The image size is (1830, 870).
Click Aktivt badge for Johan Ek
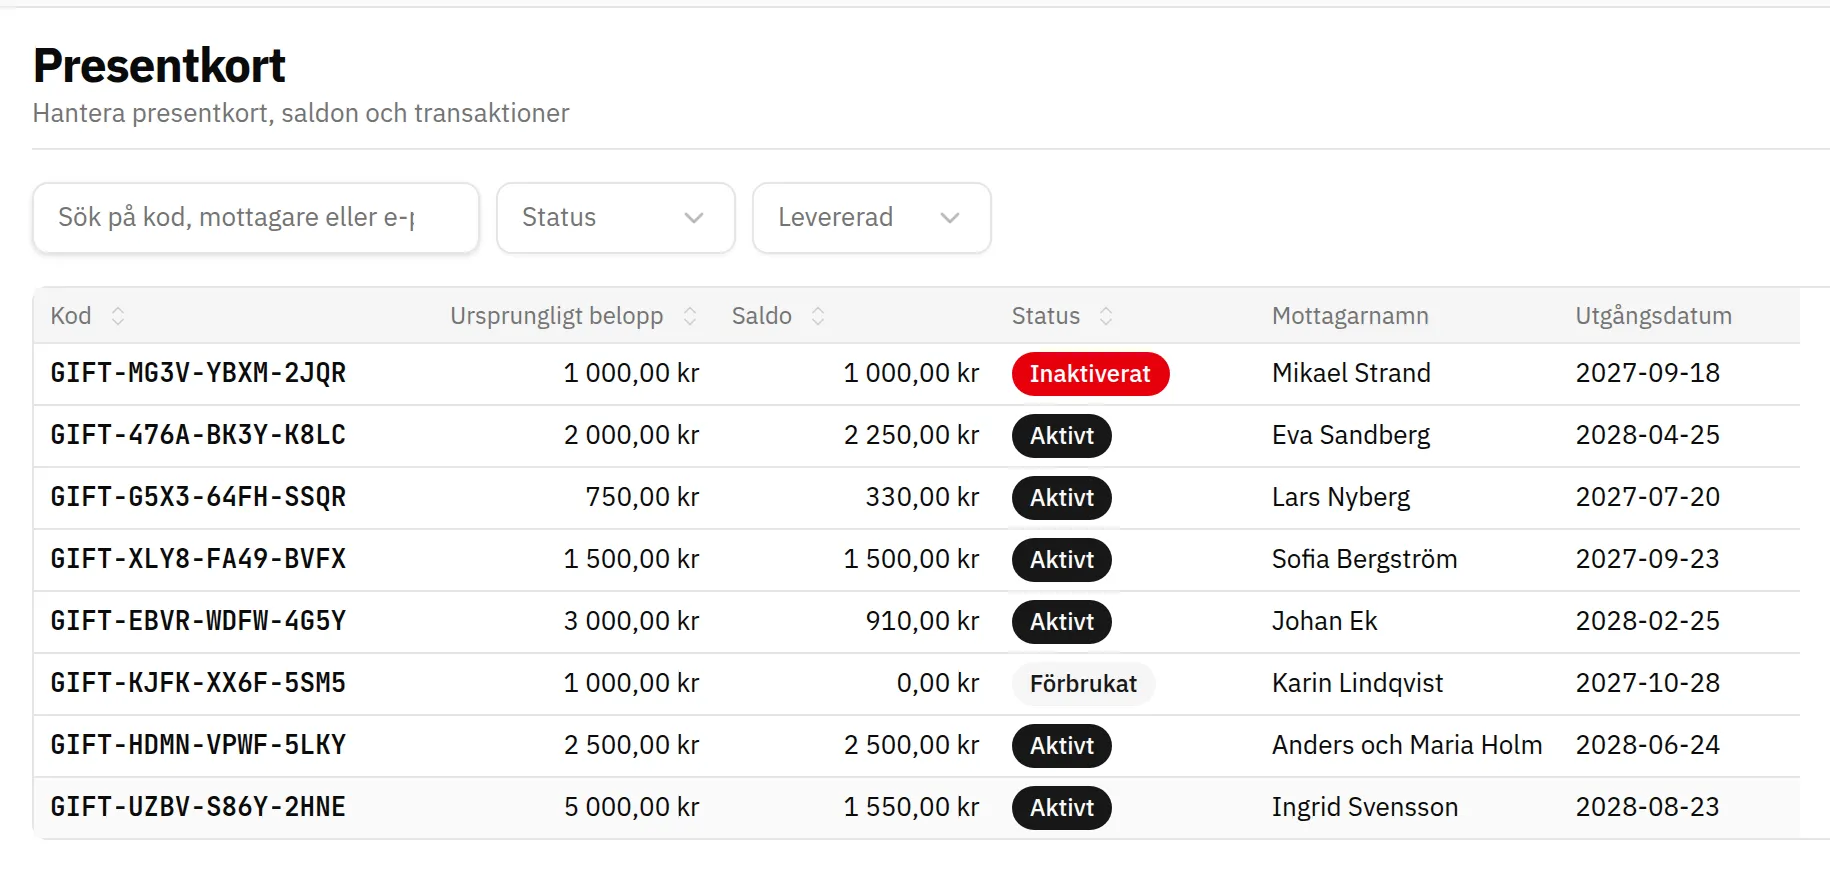click(1061, 622)
